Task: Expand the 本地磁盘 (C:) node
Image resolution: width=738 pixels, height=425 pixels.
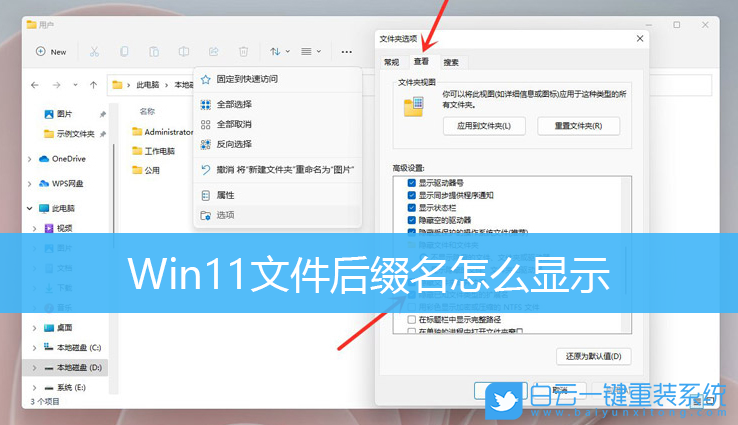Action: 34,348
